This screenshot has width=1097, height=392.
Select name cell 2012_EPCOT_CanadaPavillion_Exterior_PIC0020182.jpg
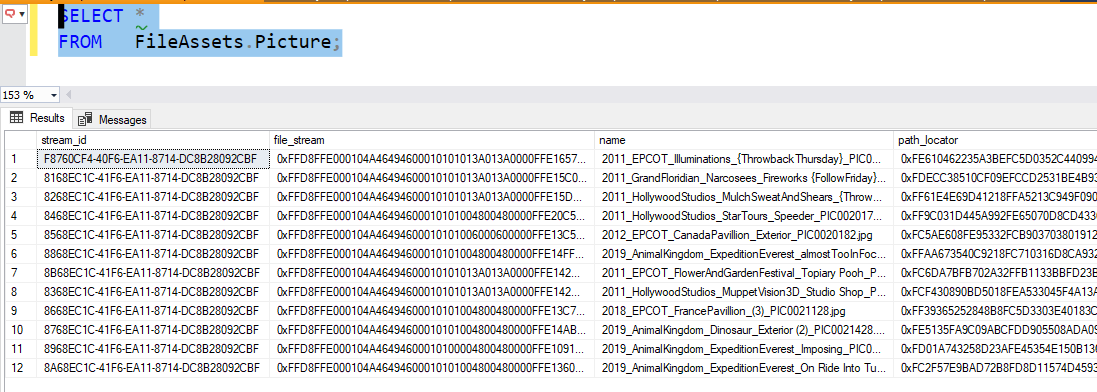coord(744,234)
